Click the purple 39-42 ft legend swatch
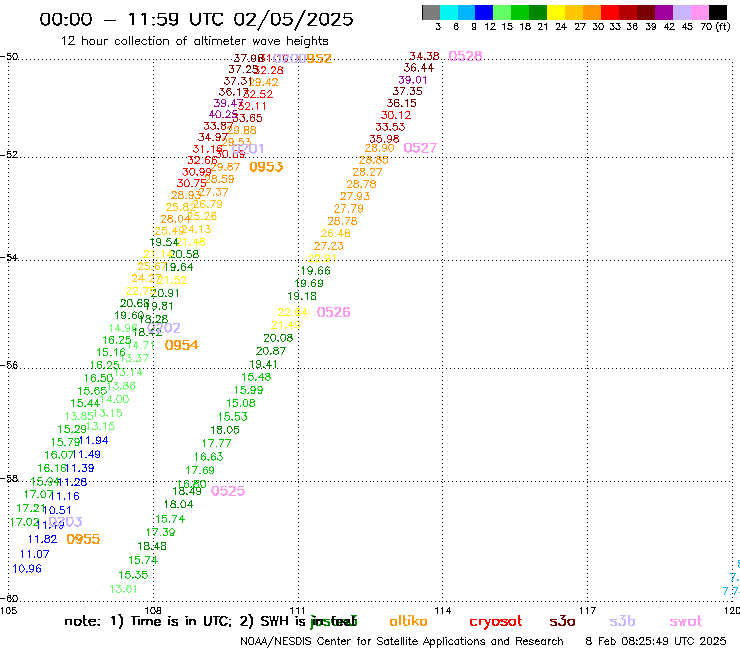740x650 pixels. tap(664, 12)
